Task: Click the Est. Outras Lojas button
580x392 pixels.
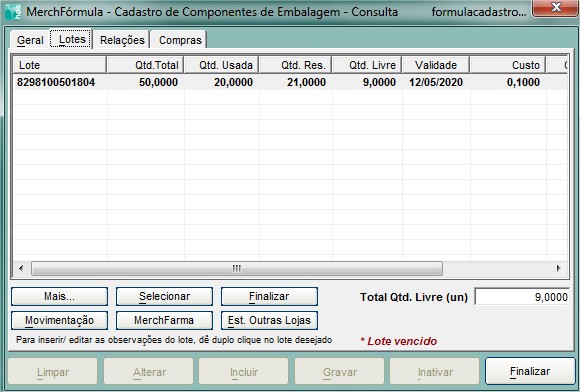Action: click(x=269, y=320)
